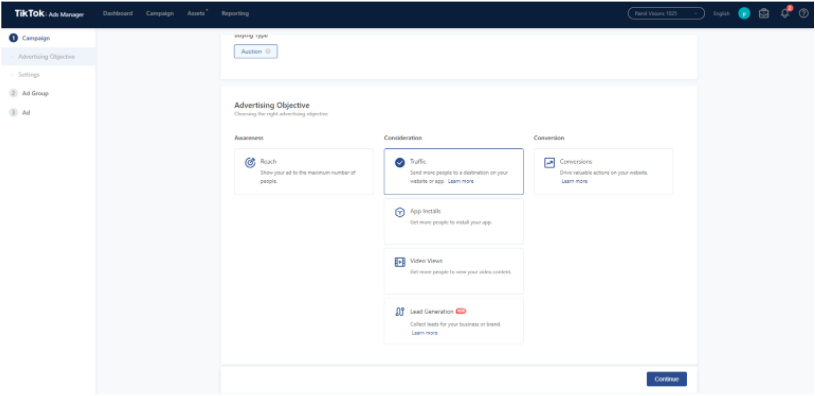The image size is (815, 396).
Task: Select the Auction buying type
Action: (255, 51)
